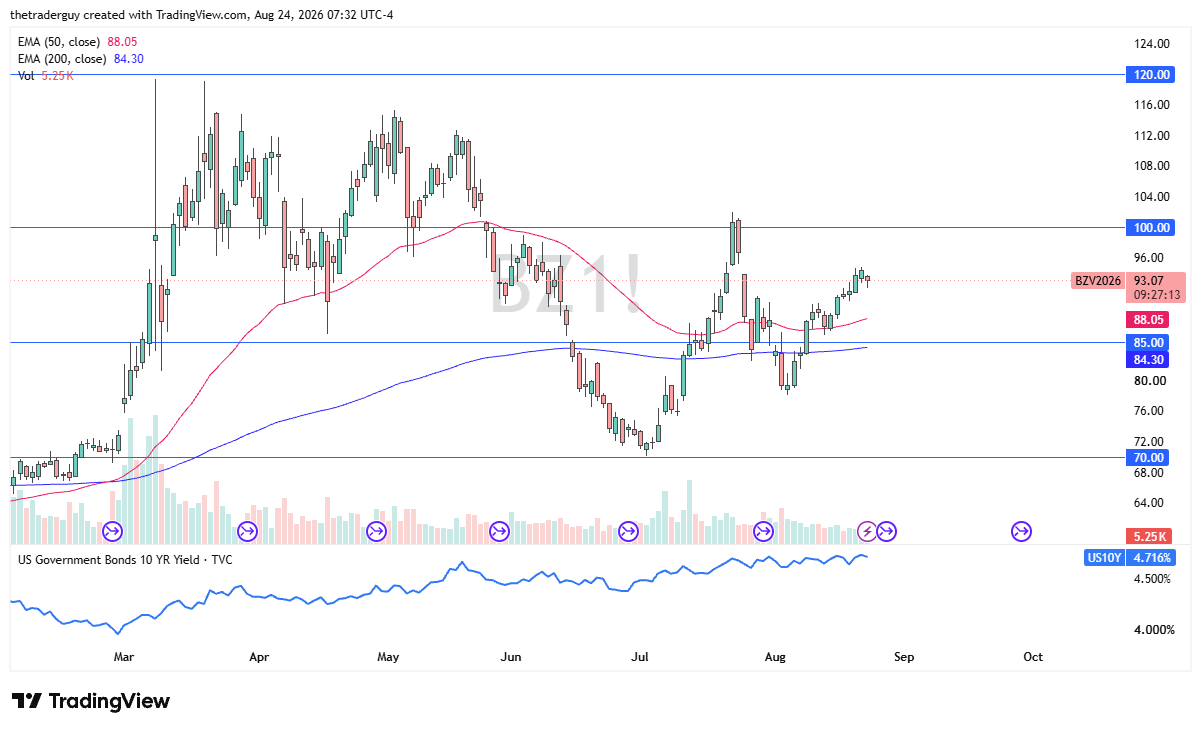
Task: Select the 93.07 last price tag
Action: pos(1149,281)
